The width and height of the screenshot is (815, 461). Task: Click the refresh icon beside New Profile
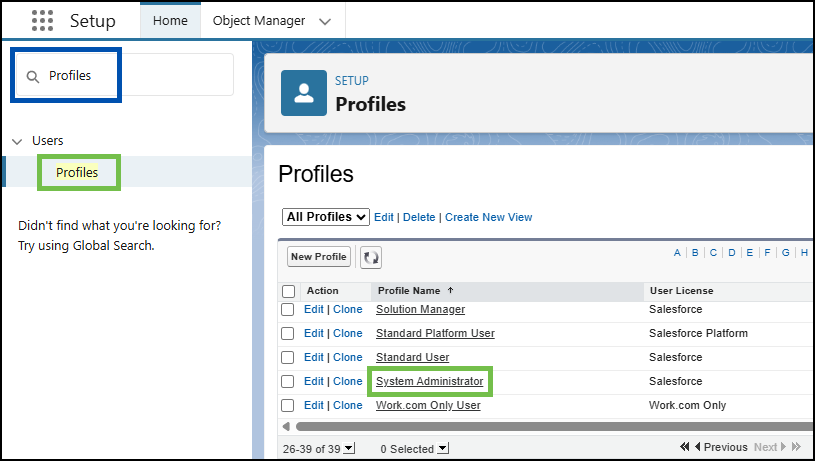371,257
